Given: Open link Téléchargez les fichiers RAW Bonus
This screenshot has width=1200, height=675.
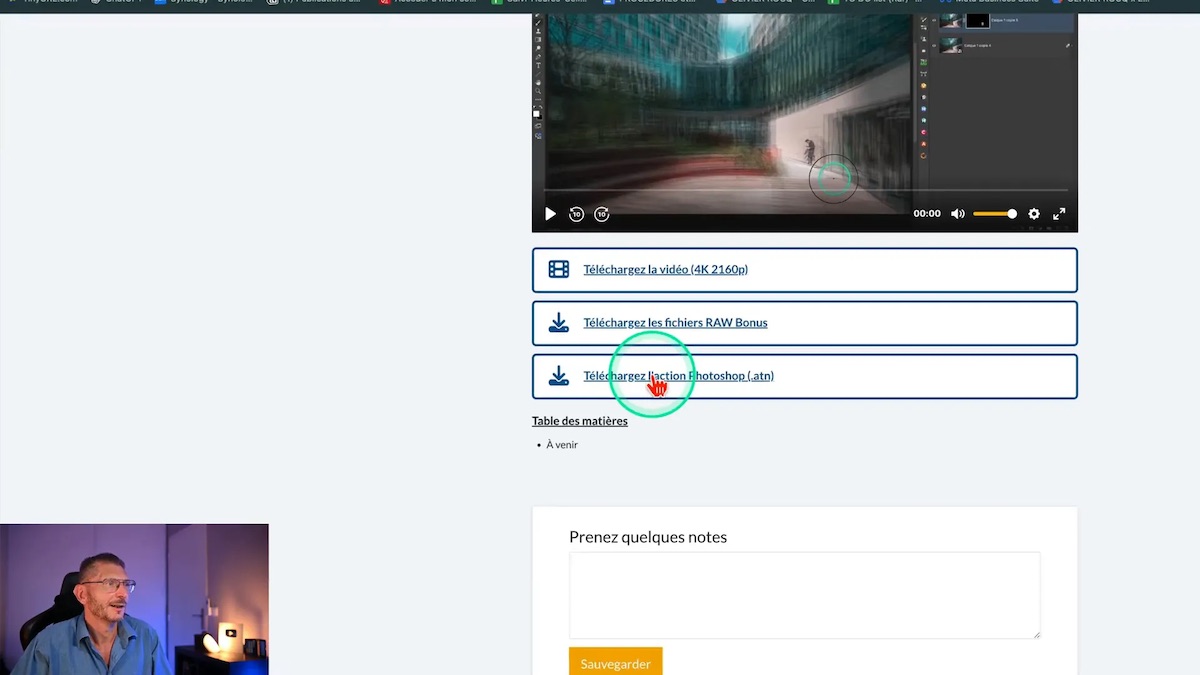Looking at the screenshot, I should pos(676,323).
